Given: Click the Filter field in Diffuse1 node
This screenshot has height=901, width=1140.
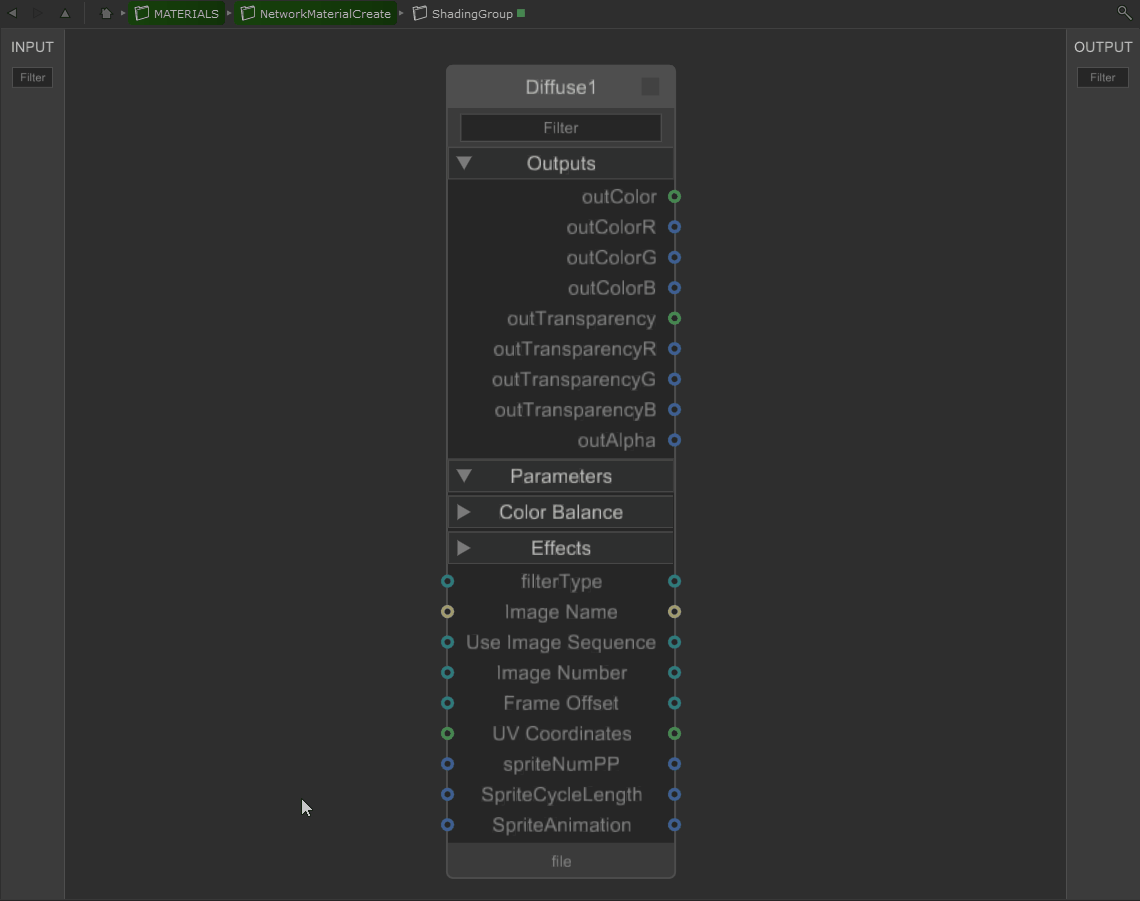Looking at the screenshot, I should [561, 128].
